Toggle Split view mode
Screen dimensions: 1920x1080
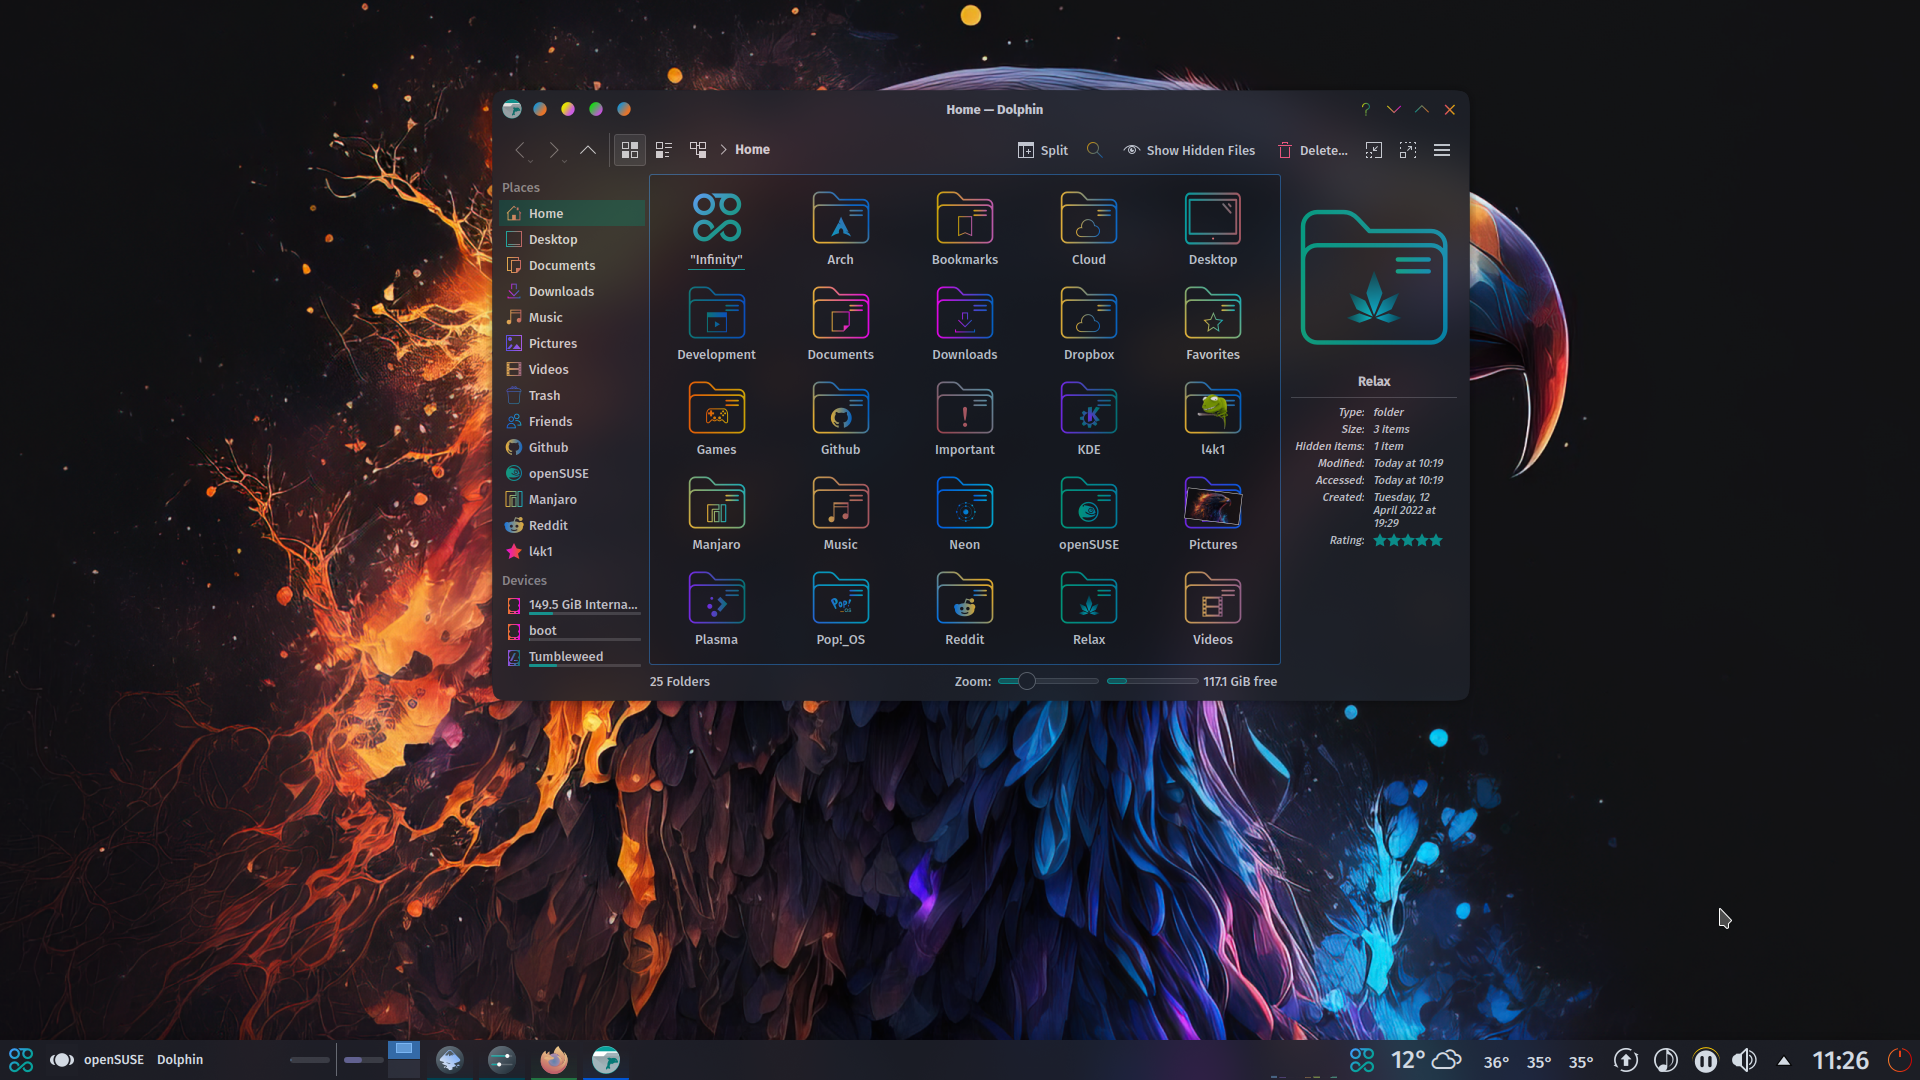[1043, 150]
